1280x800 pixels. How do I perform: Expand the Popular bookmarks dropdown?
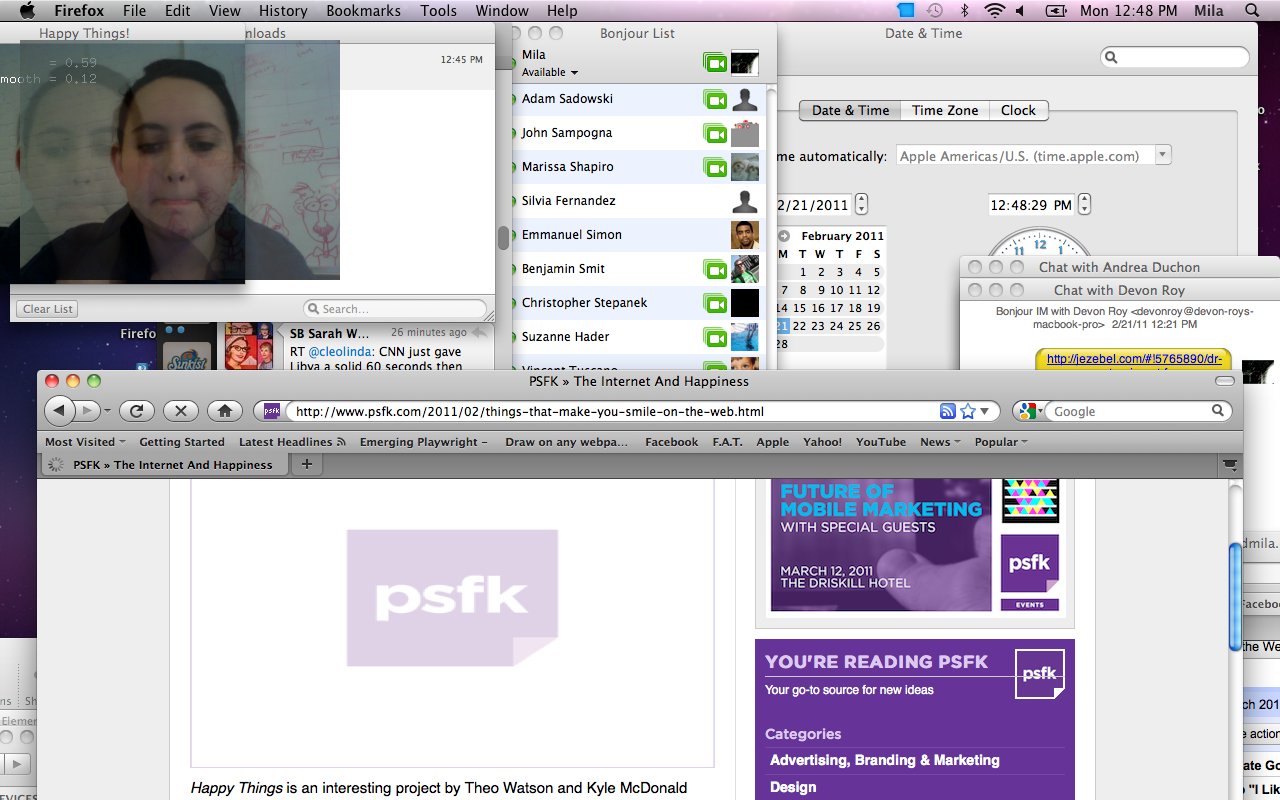tap(1001, 442)
